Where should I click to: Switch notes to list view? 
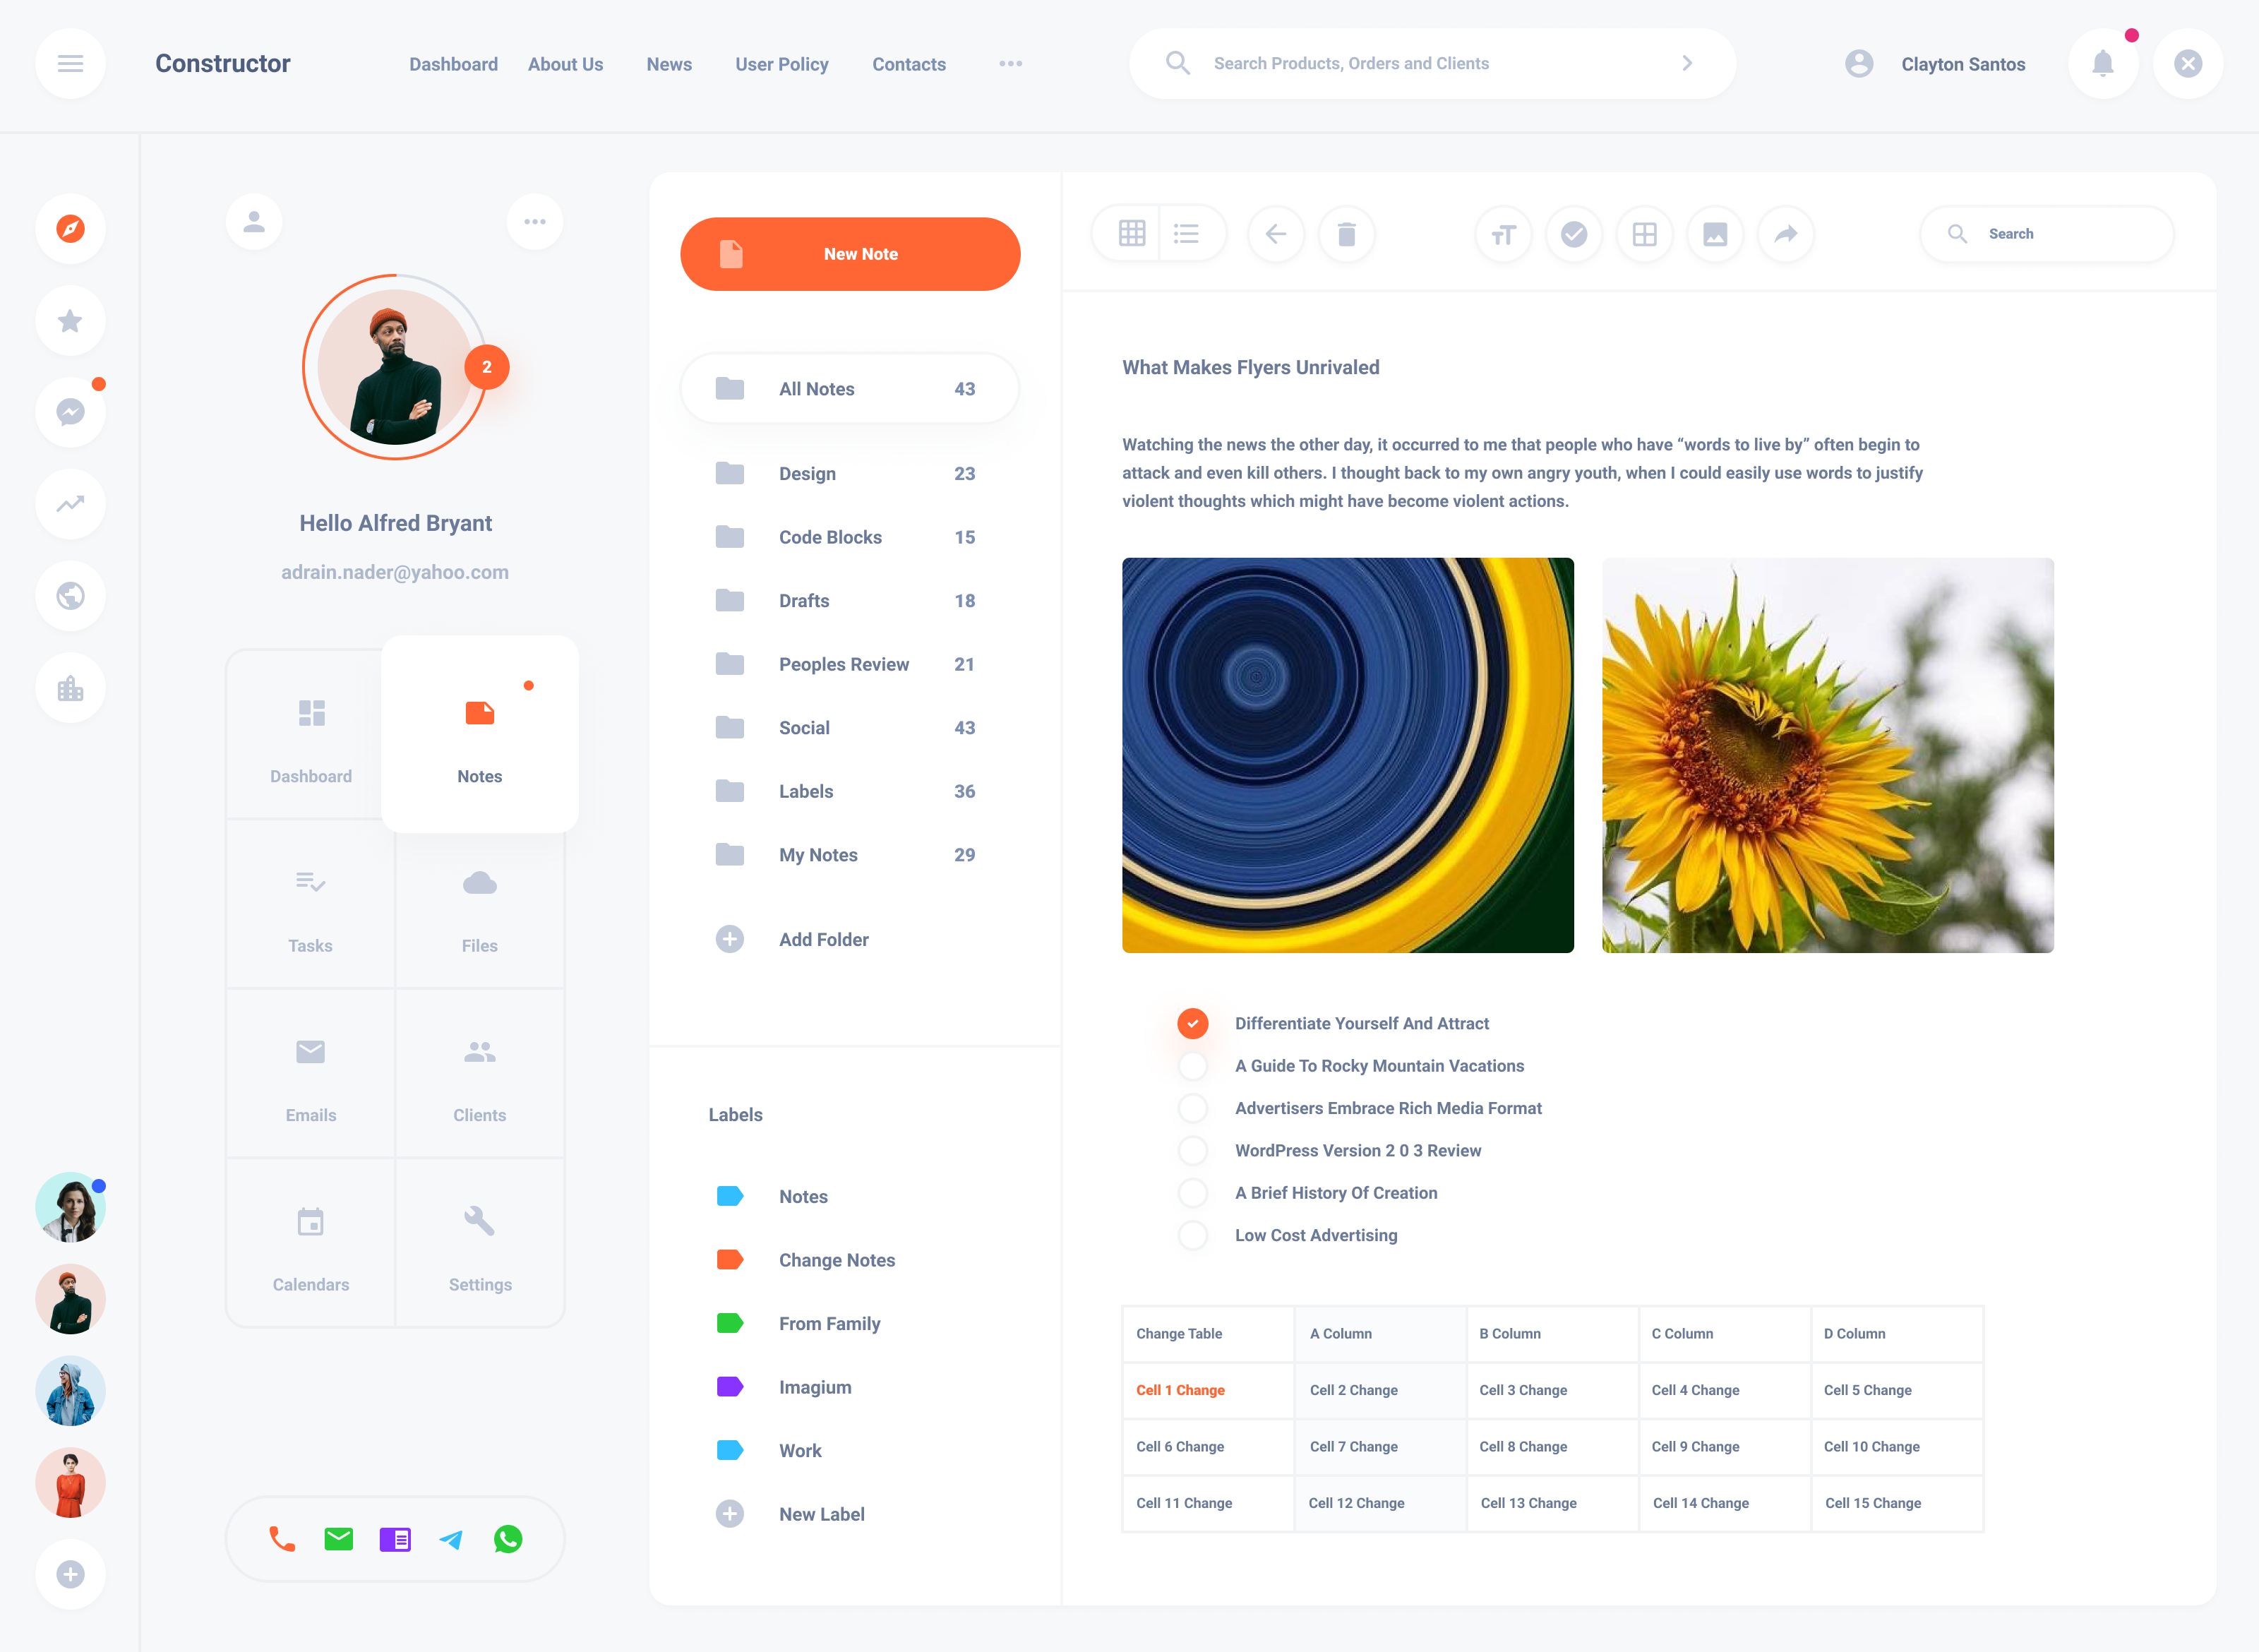point(1186,233)
